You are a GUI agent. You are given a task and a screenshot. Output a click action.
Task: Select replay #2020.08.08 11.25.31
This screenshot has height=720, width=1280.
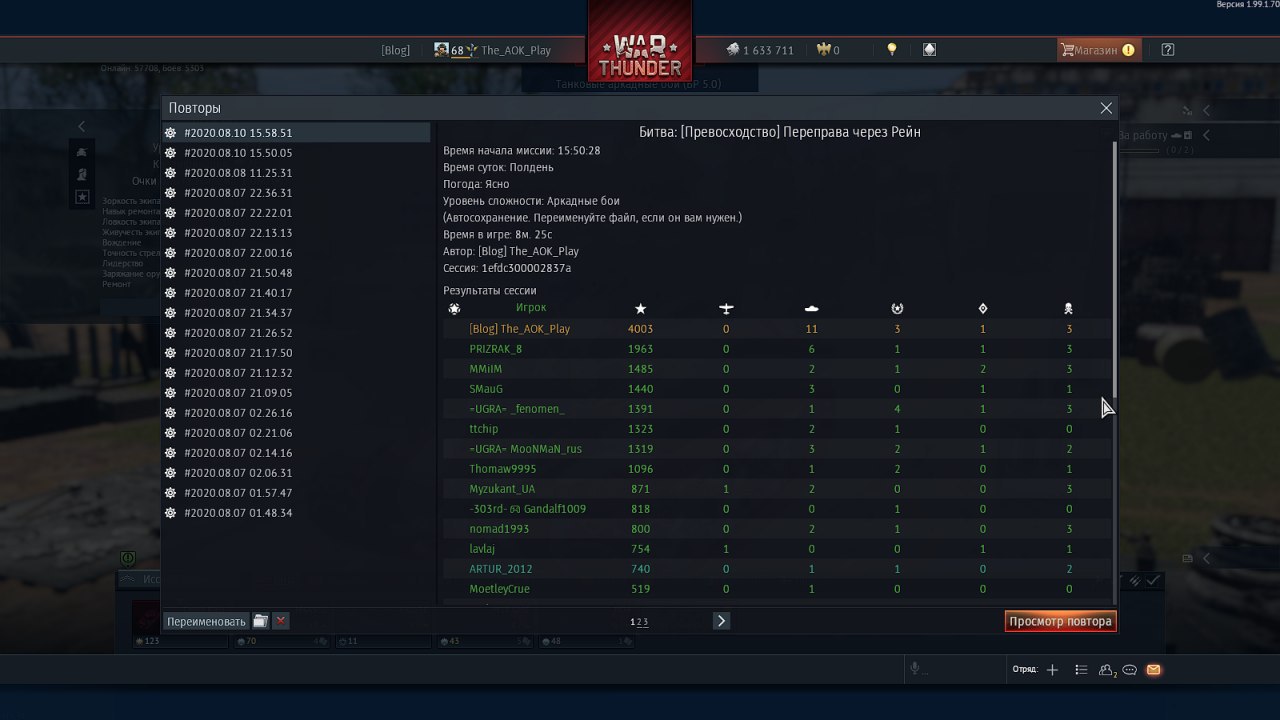click(x=296, y=173)
